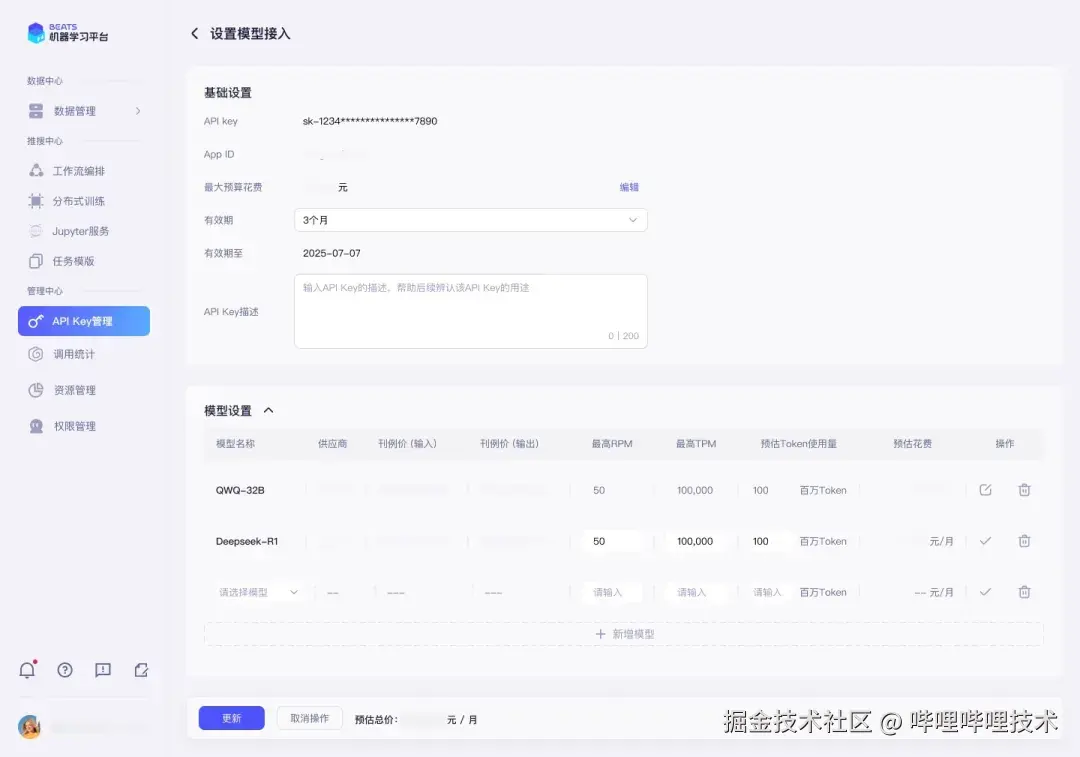Viewport: 1080px width, 757px height.
Task: Open the feedback message icon at bottom left
Action: click(x=103, y=670)
